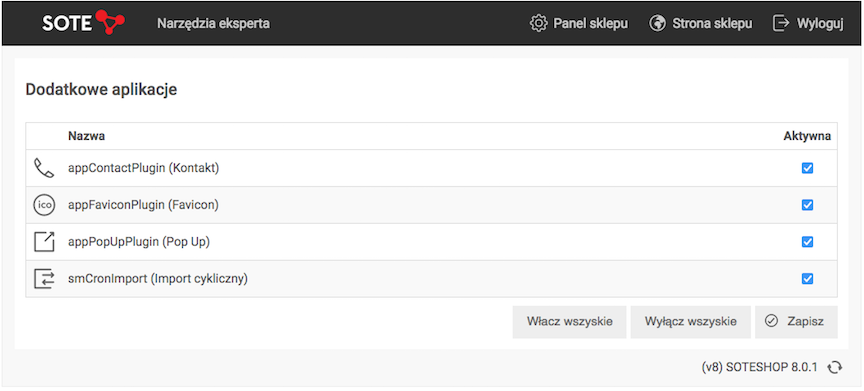This screenshot has height=391, width=864.
Task: Click the phone icon for appContactPlugin
Action: click(x=44, y=168)
